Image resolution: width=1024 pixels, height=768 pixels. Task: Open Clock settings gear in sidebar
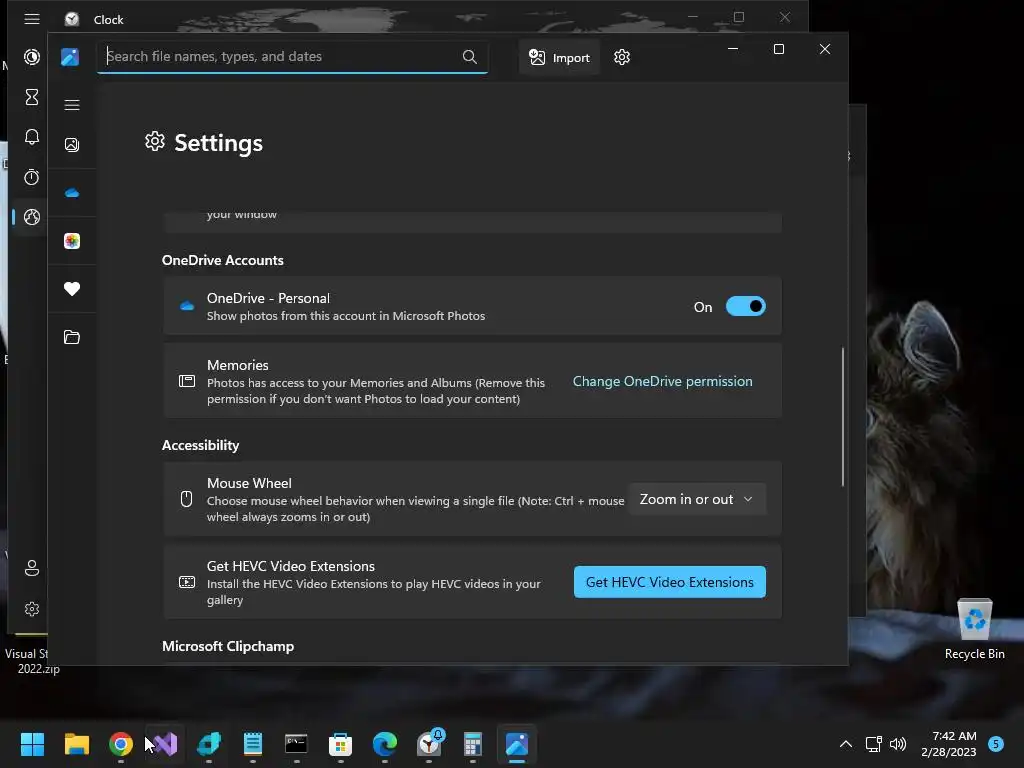tap(32, 609)
